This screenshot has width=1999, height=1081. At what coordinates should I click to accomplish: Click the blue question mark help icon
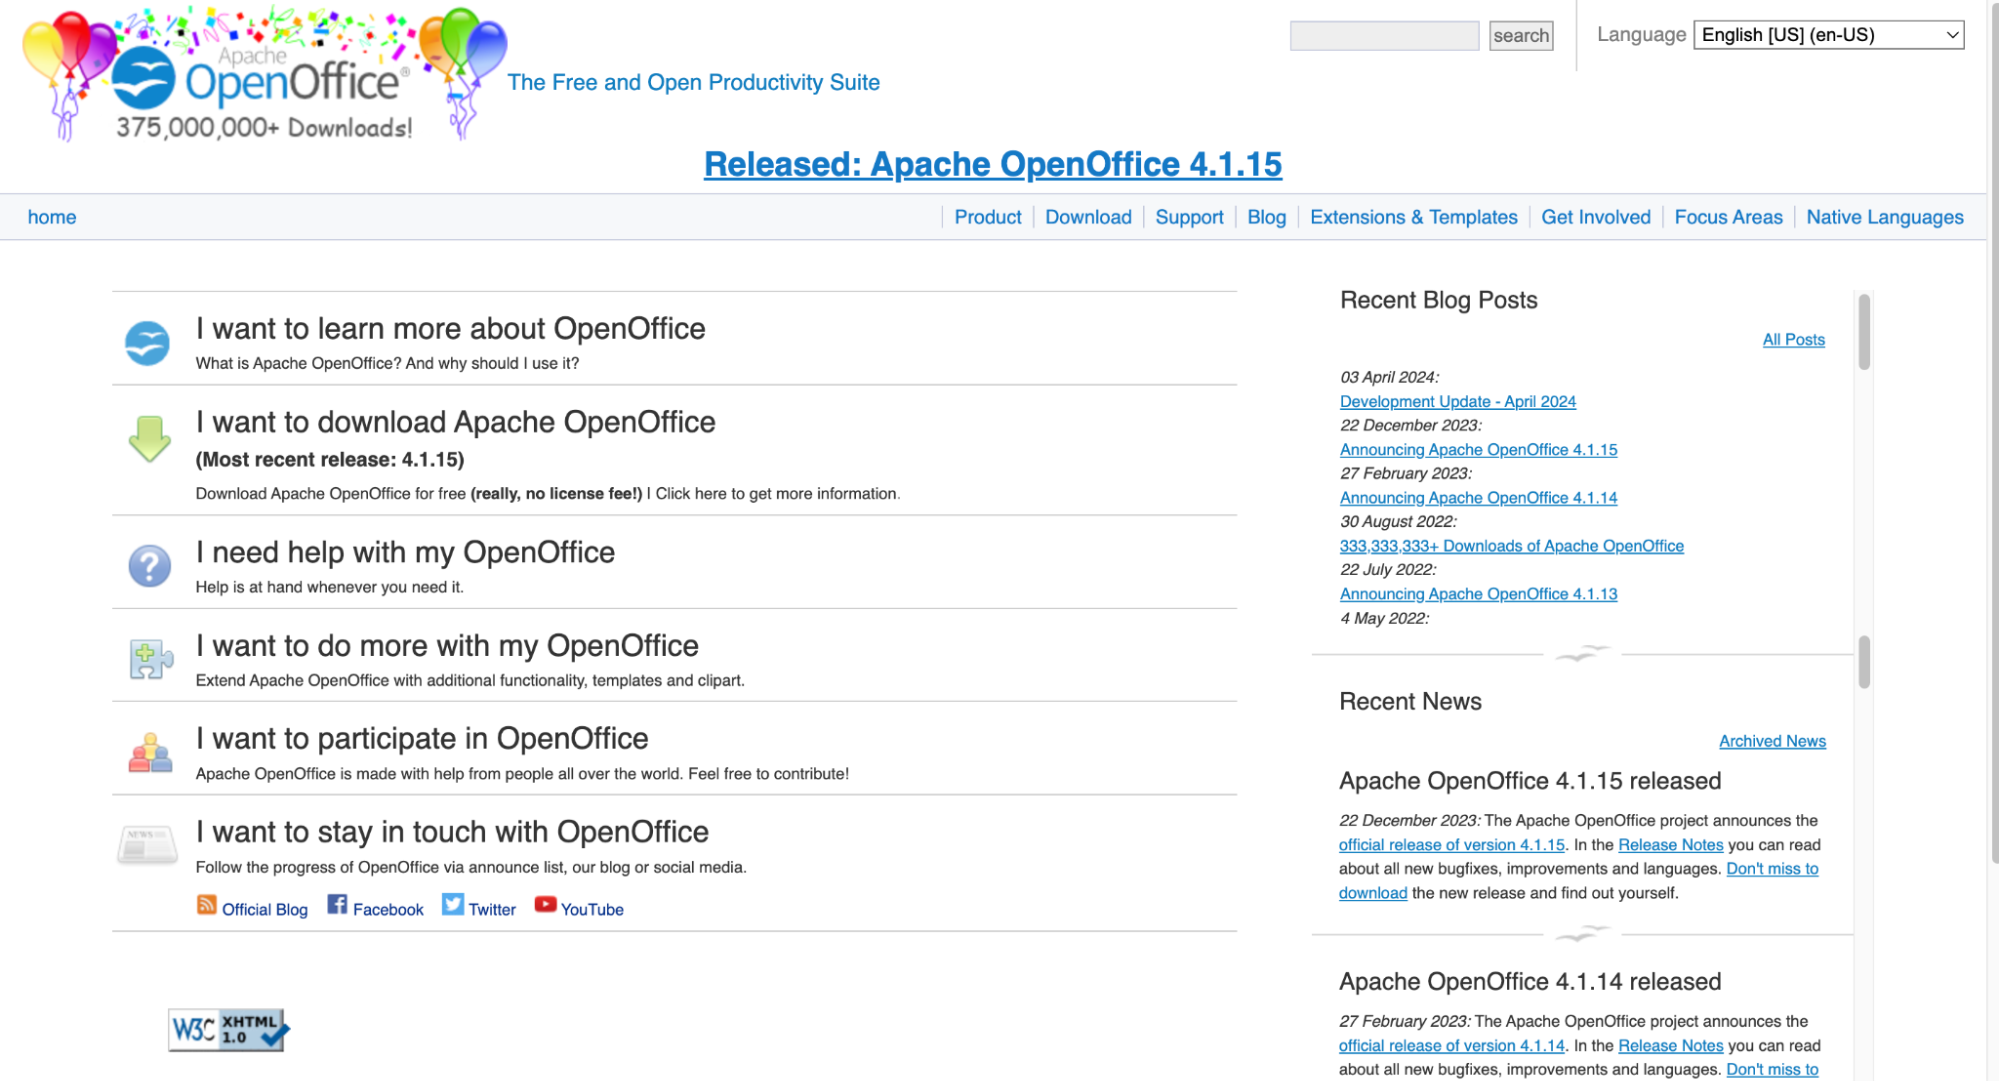click(149, 566)
